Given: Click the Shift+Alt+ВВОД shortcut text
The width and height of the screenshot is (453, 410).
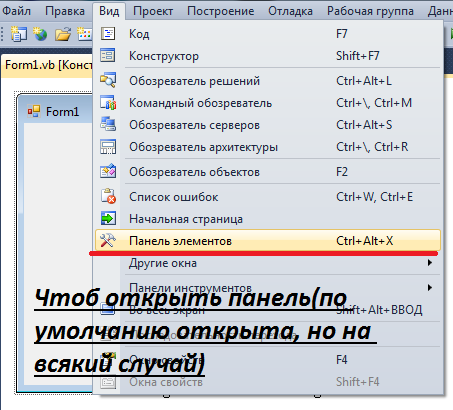Looking at the screenshot, I should pyautogui.click(x=379, y=310).
